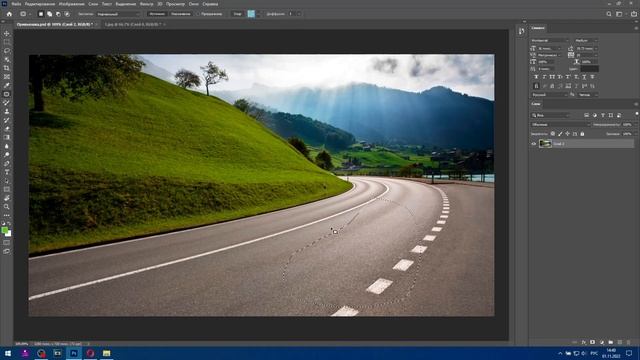The height and width of the screenshot is (360, 640).
Task: Toggle lock all for the layer
Action: 582,134
